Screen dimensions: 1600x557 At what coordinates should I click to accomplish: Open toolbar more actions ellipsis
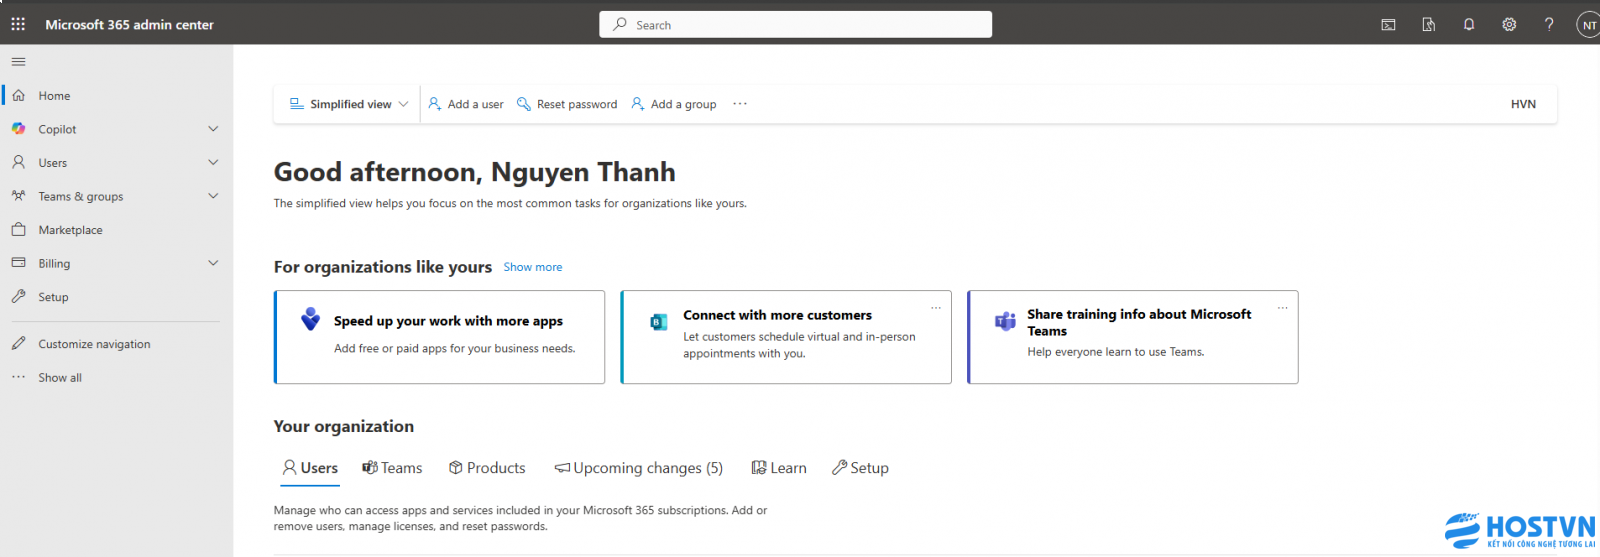pos(740,104)
